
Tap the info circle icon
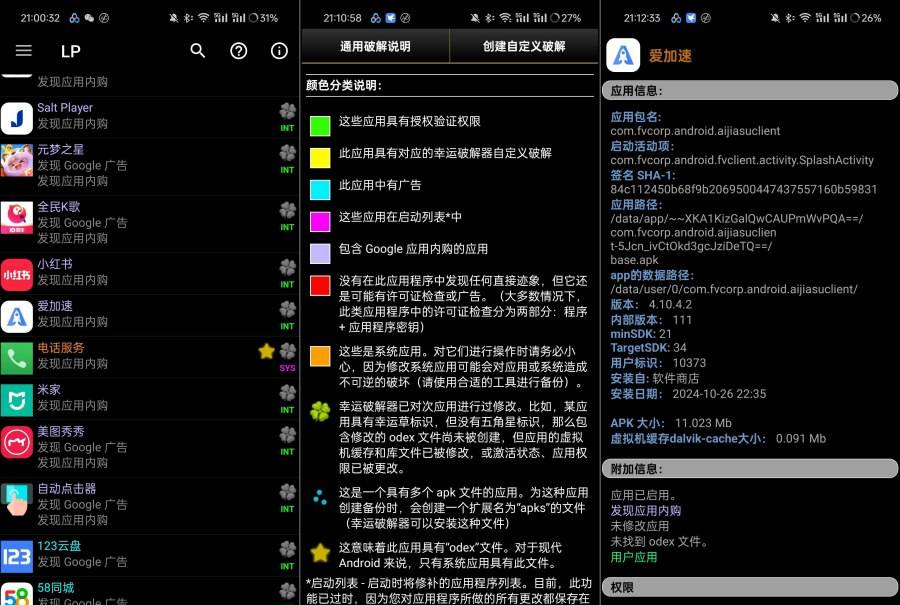[279, 51]
